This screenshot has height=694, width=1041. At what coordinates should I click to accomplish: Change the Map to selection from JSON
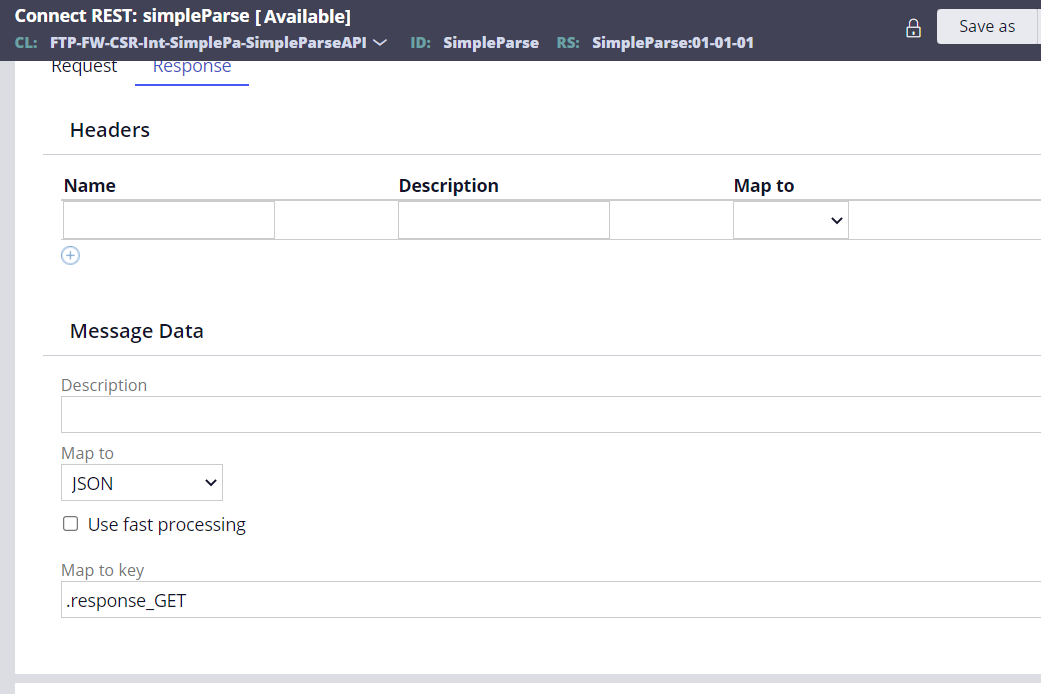(141, 482)
